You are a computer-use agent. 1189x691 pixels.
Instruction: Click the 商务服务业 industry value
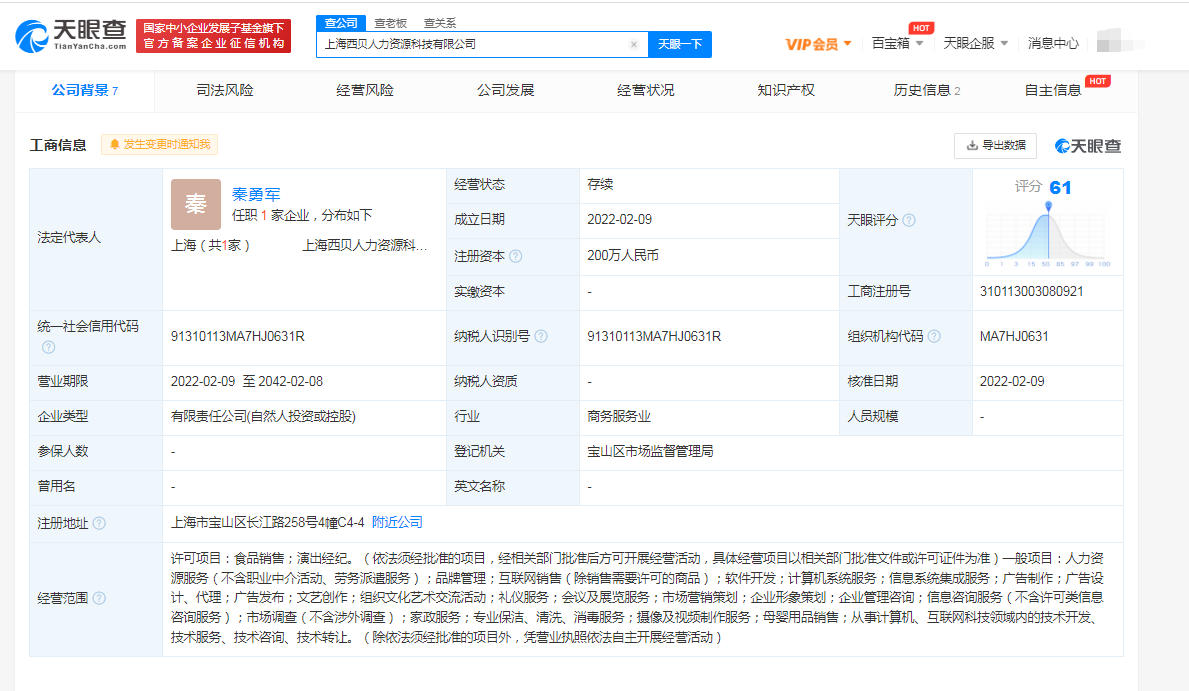pyautogui.click(x=619, y=416)
